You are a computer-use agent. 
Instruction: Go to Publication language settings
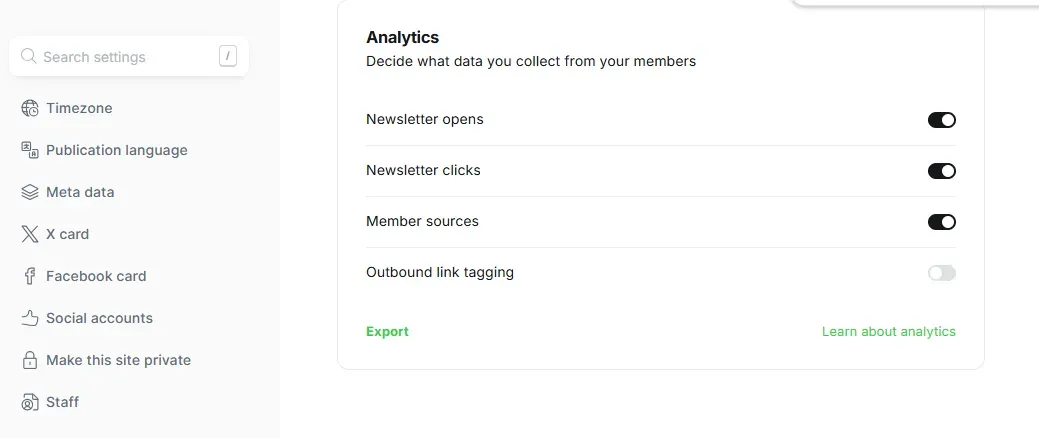[117, 150]
